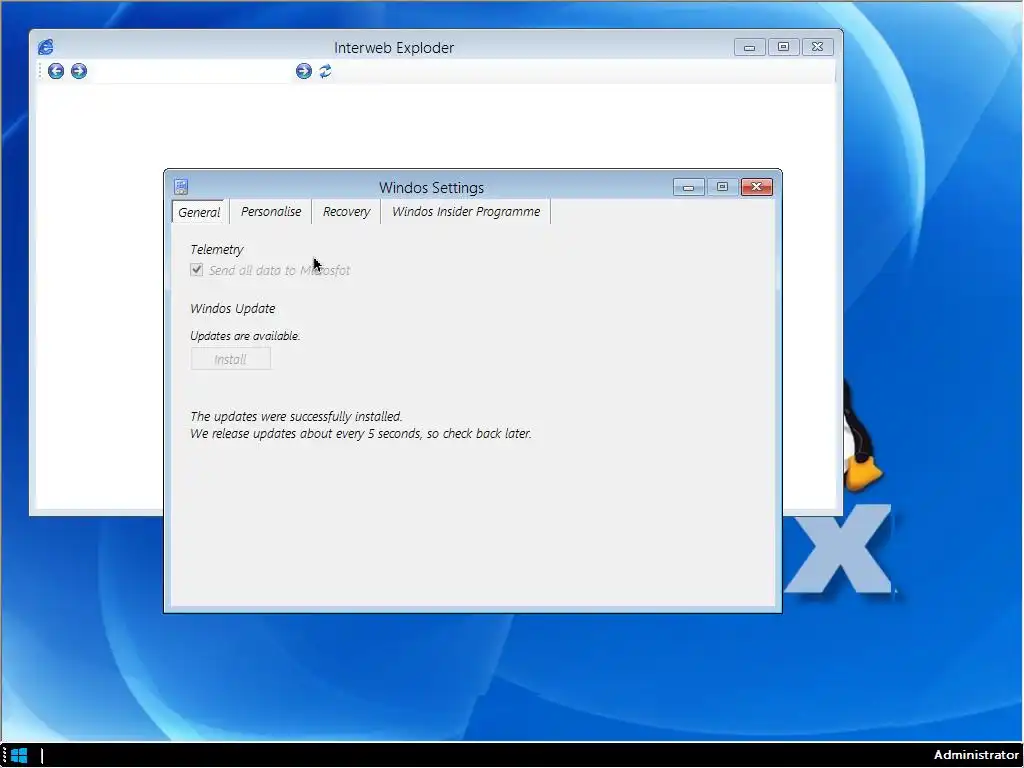The width and height of the screenshot is (1024, 768).
Task: Click the Windos Settings title bar icon
Action: [181, 187]
